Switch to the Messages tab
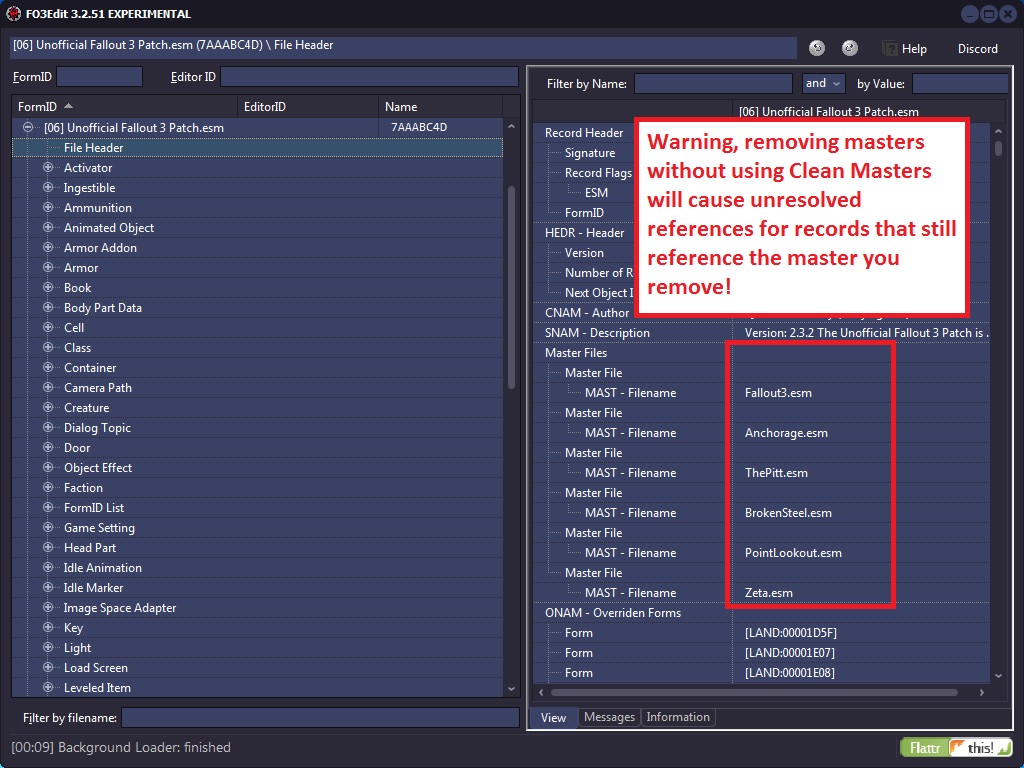 click(609, 717)
